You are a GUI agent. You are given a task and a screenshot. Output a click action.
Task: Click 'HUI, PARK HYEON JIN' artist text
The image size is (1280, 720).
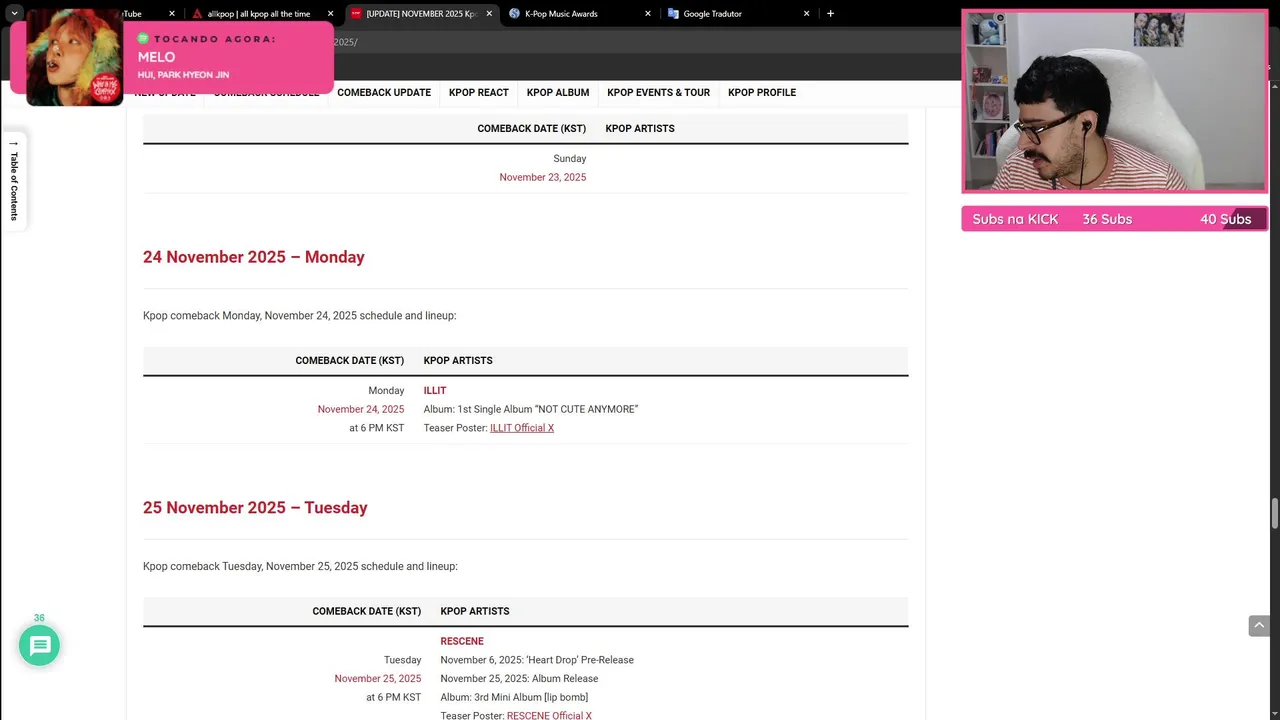pos(183,75)
